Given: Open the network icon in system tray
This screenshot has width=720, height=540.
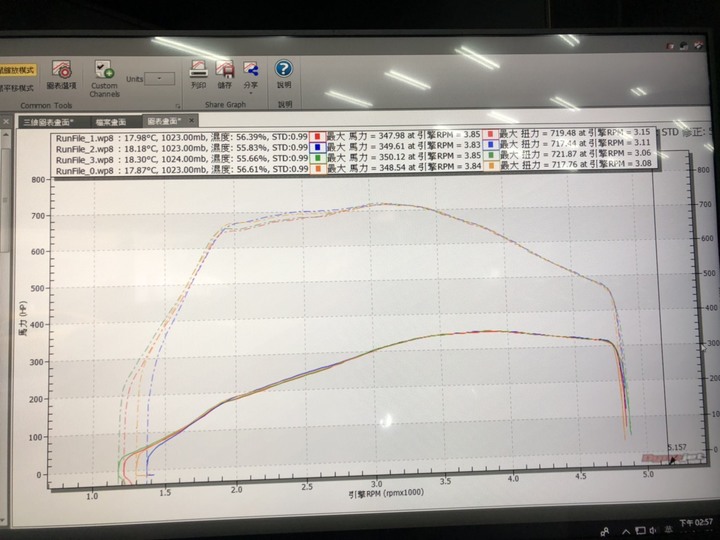Looking at the screenshot, I should coord(640,531).
